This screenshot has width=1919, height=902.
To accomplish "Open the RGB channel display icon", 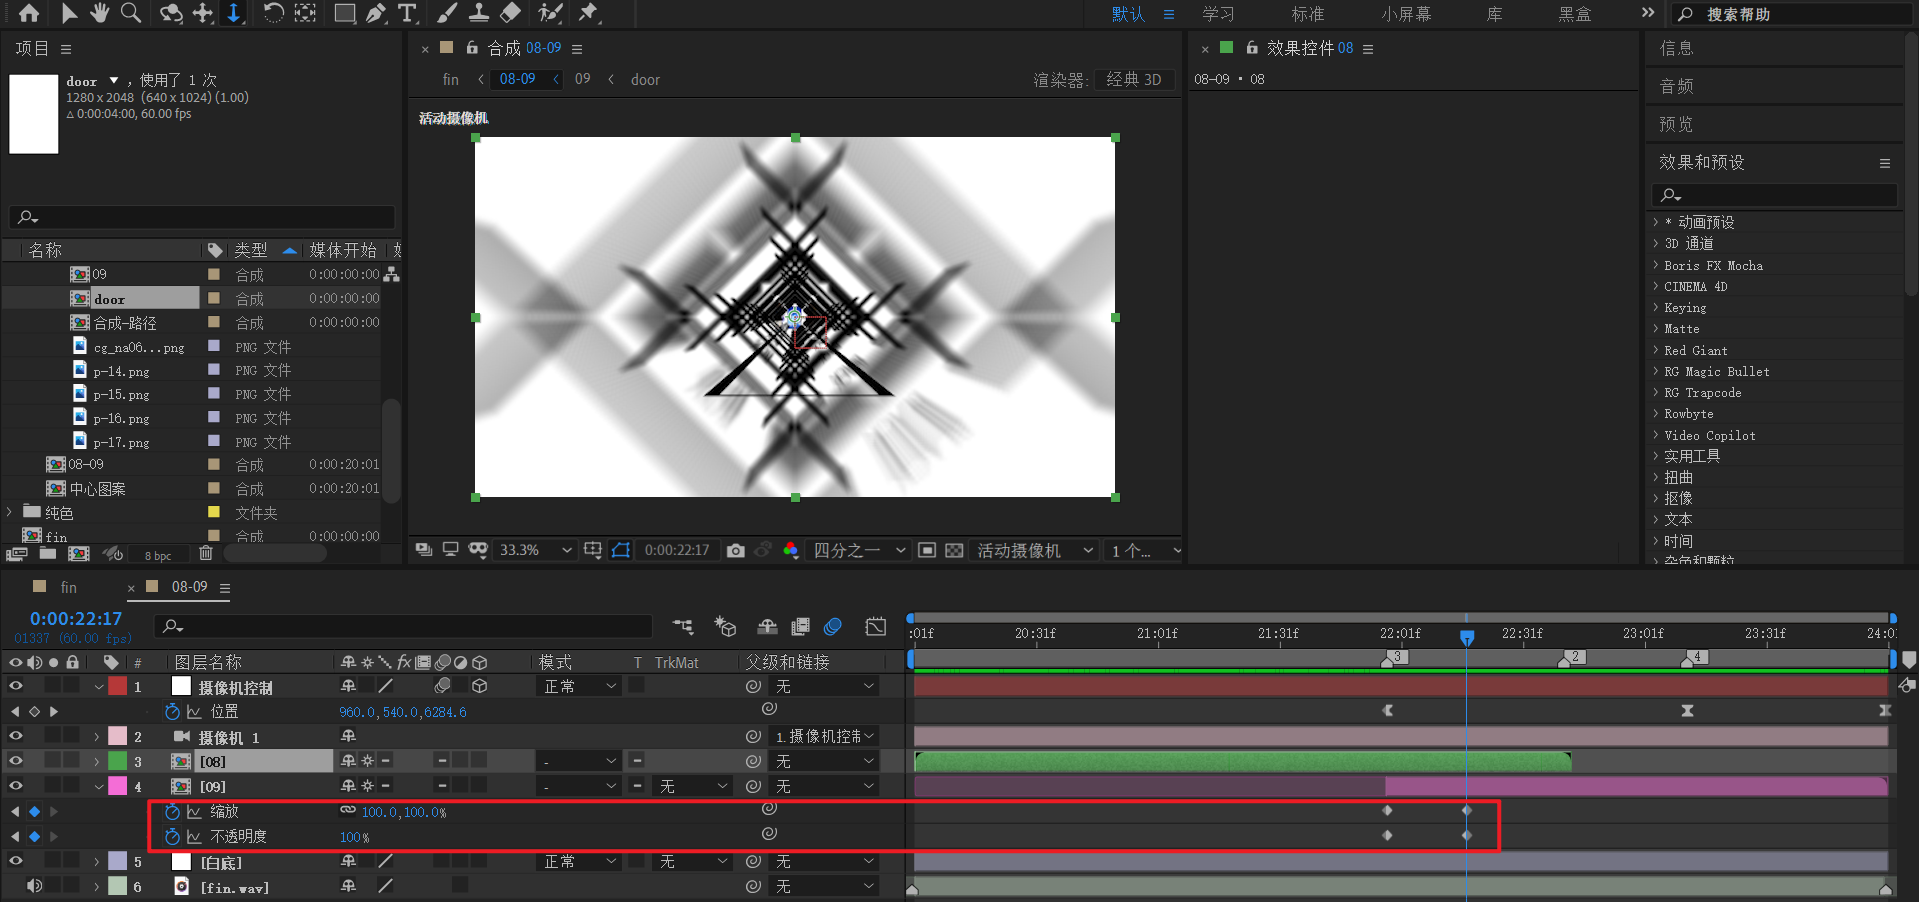I will click(791, 551).
